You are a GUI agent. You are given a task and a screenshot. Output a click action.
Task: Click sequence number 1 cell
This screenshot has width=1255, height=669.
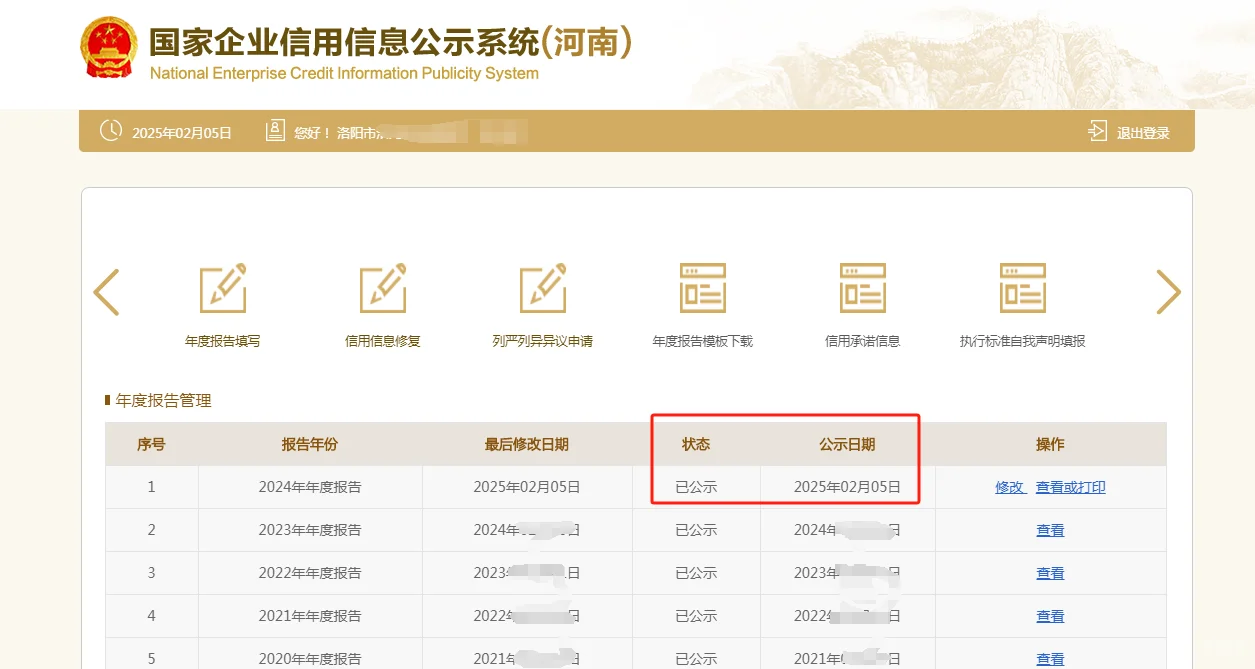[152, 487]
